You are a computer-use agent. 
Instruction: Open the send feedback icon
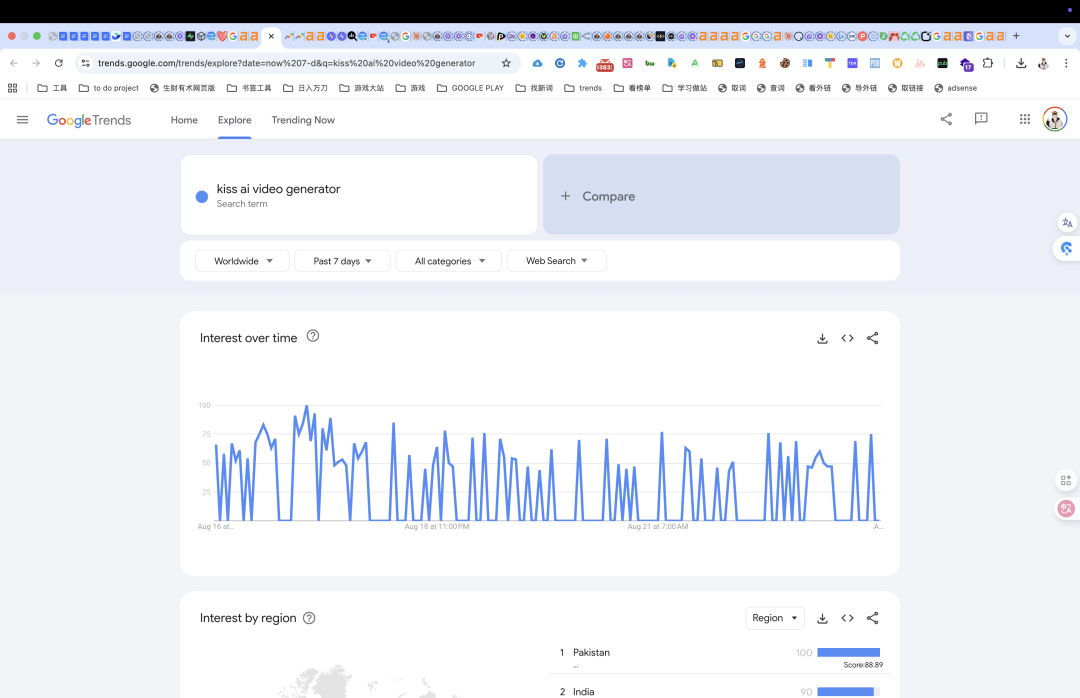pos(981,119)
